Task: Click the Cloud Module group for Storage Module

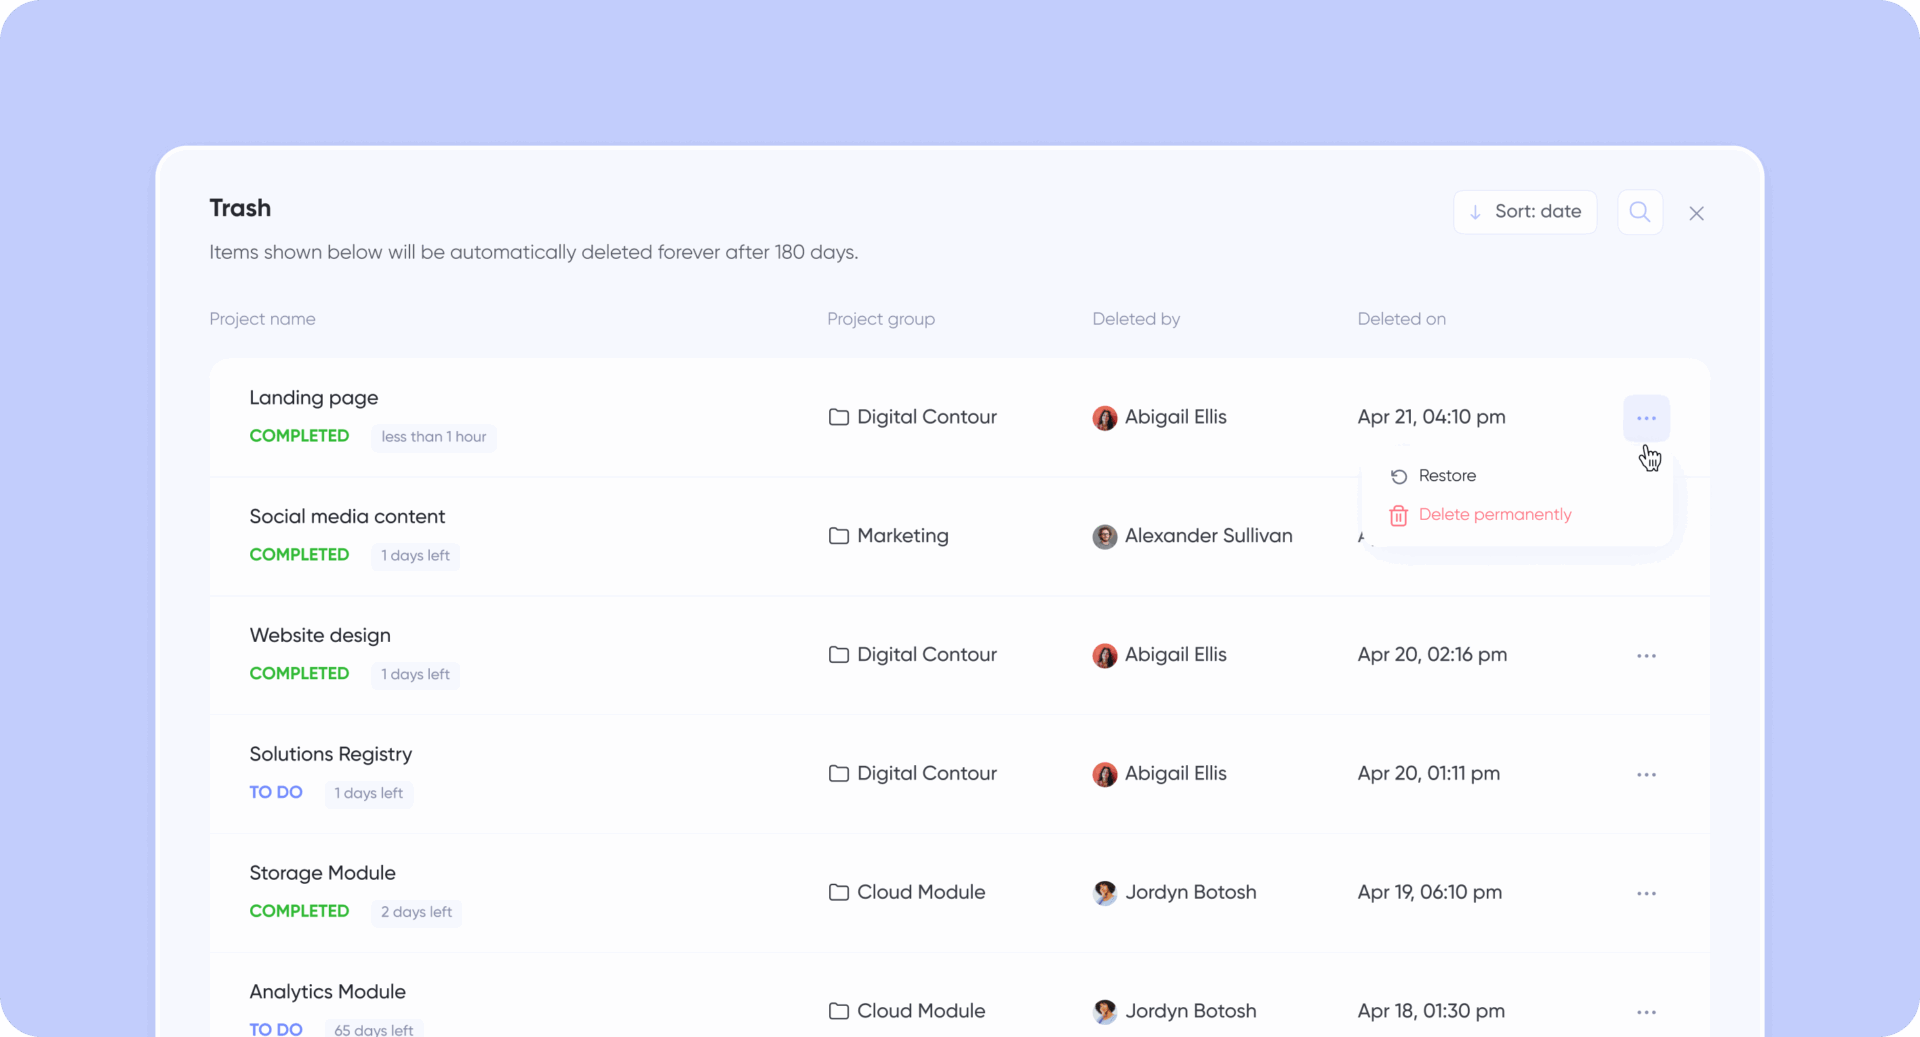Action: [x=920, y=892]
